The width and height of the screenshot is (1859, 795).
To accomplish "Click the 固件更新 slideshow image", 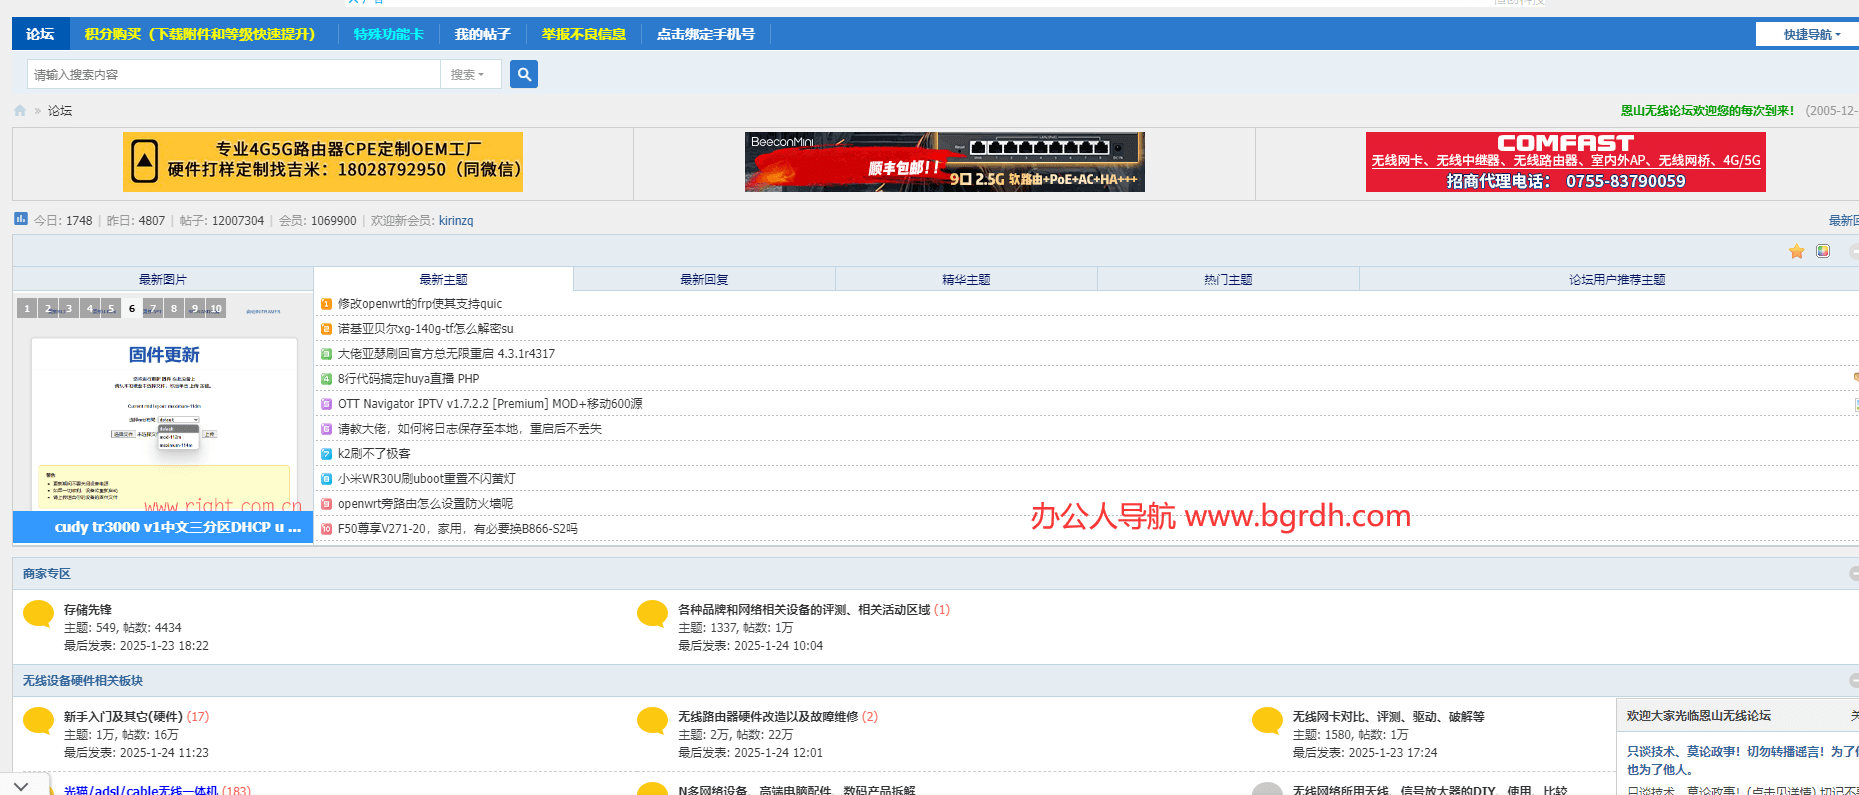I will 164,420.
